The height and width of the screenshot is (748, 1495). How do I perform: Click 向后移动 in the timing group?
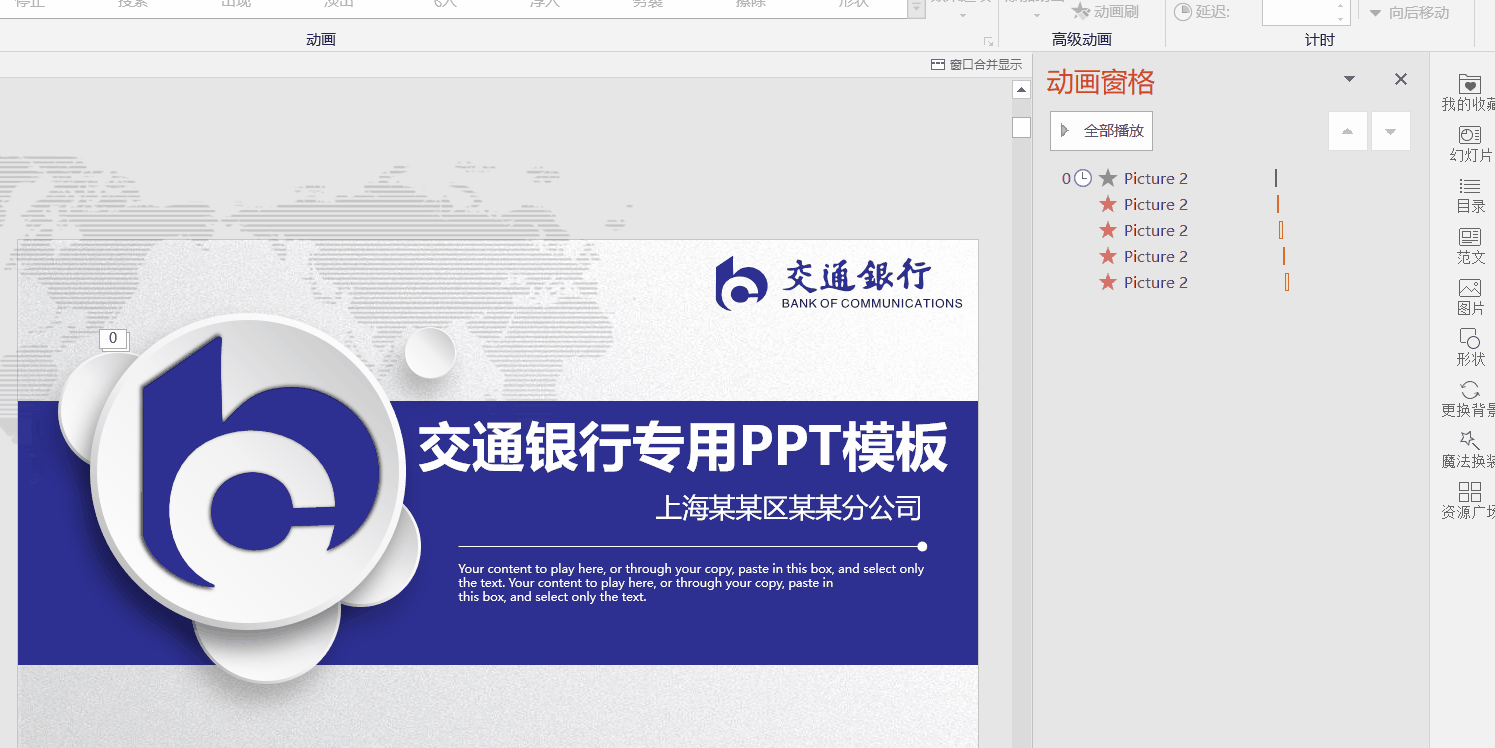tap(1408, 13)
